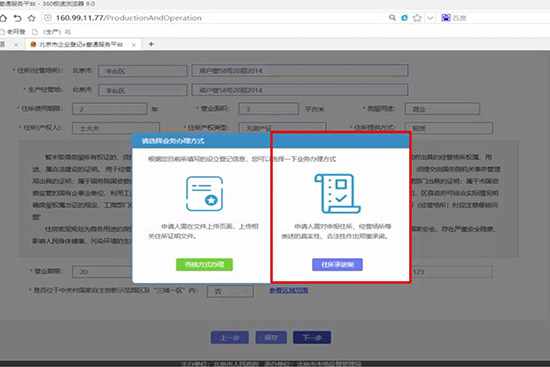Click the 房屋用途 input field
The image size is (550, 367).
[x=442, y=109]
